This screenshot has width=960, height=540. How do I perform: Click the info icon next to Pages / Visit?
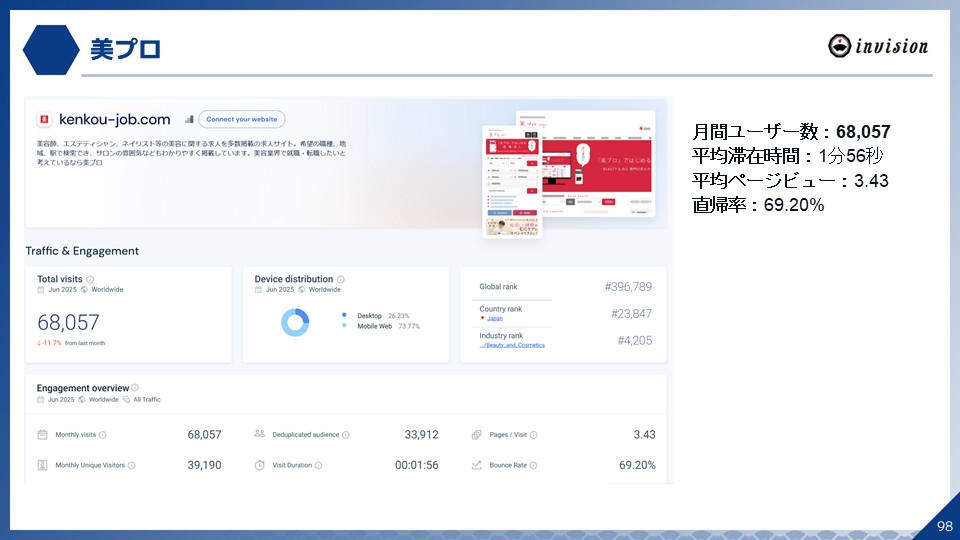tap(533, 435)
